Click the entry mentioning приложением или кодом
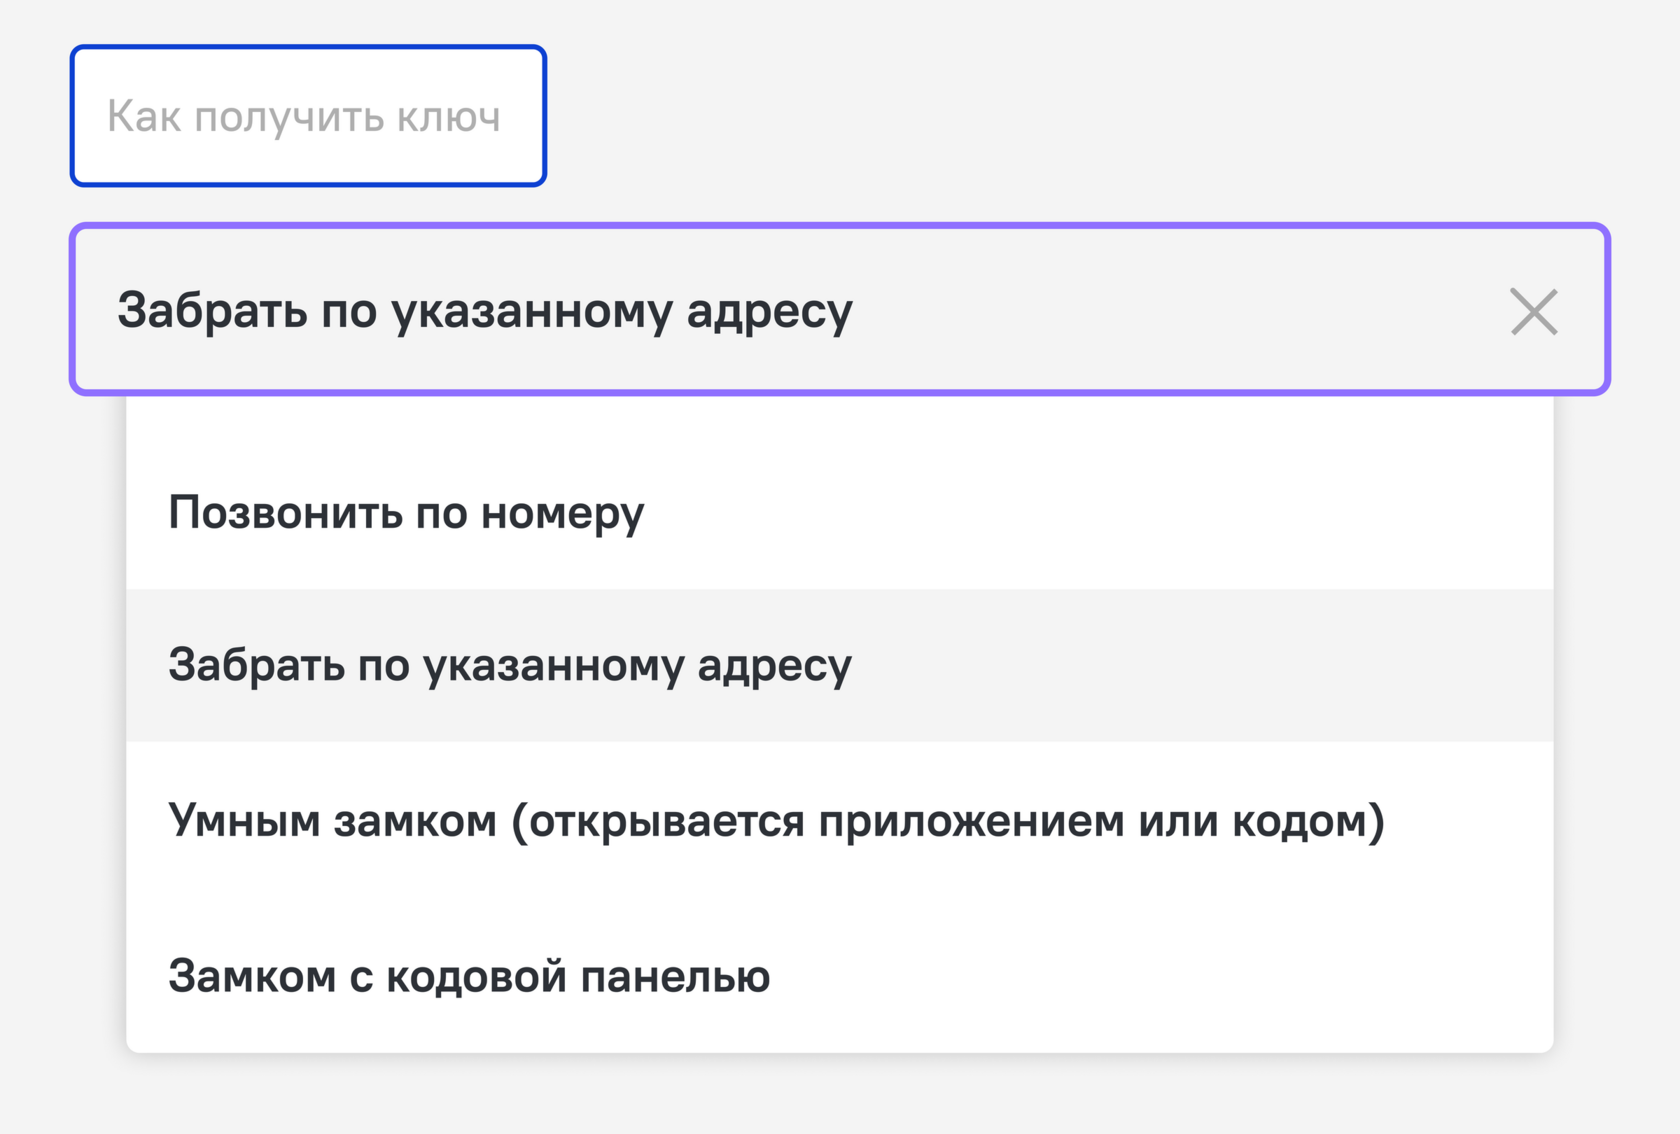 click(x=840, y=820)
